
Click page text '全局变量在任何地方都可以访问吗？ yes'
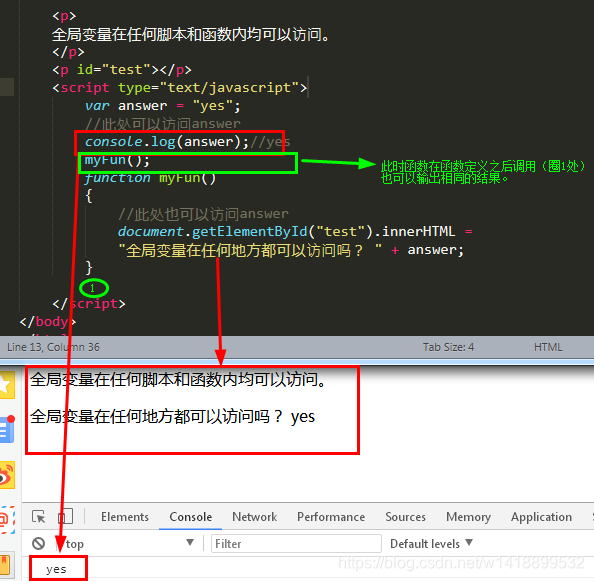click(x=173, y=417)
